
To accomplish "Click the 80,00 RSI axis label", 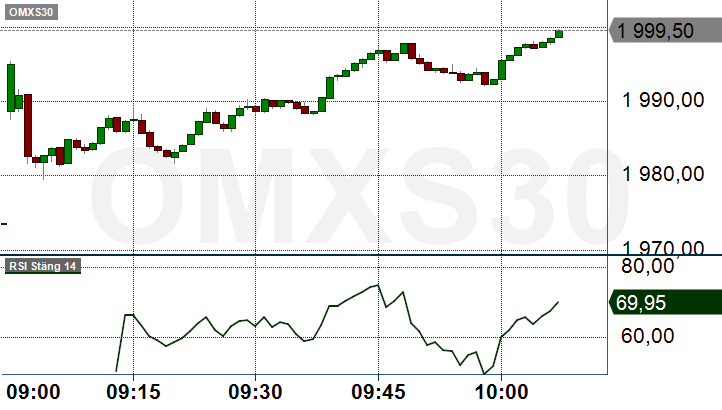I will [647, 266].
